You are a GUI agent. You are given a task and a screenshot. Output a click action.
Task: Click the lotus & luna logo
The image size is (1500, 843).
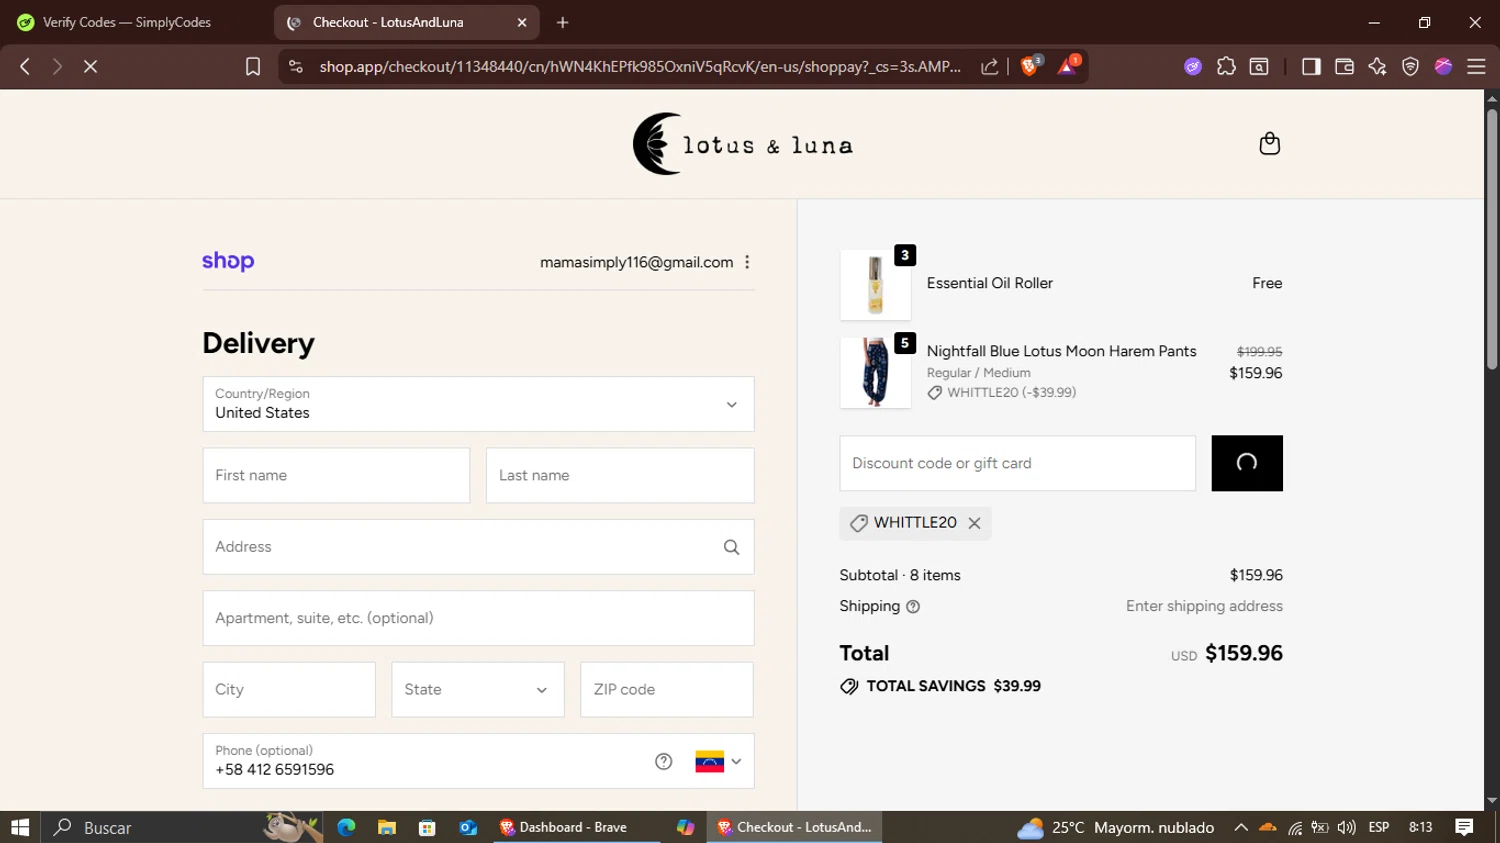coord(743,144)
